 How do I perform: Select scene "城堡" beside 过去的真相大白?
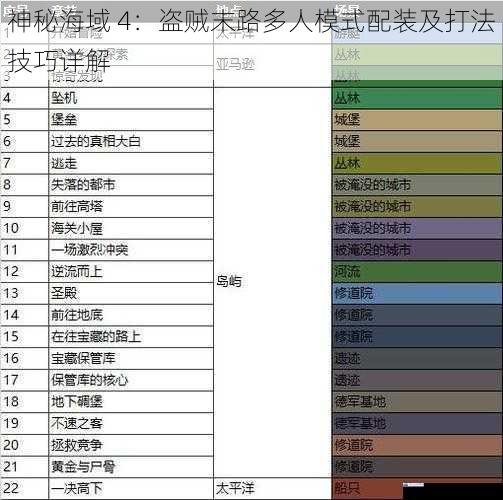pyautogui.click(x=417, y=142)
